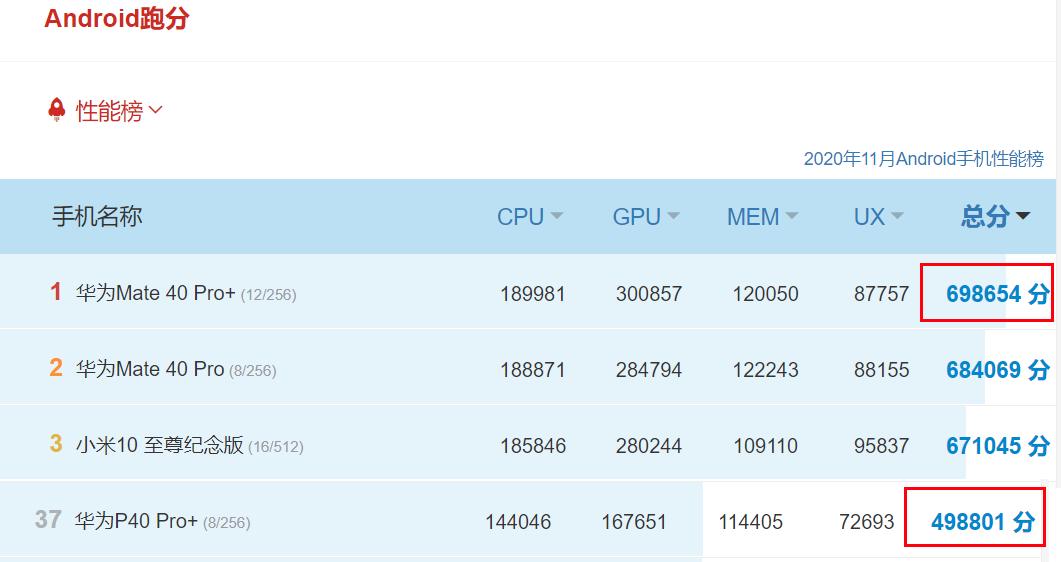Click the red rocket icon beside 性能榜
Viewport: 1061px width, 562px height.
pos(56,110)
